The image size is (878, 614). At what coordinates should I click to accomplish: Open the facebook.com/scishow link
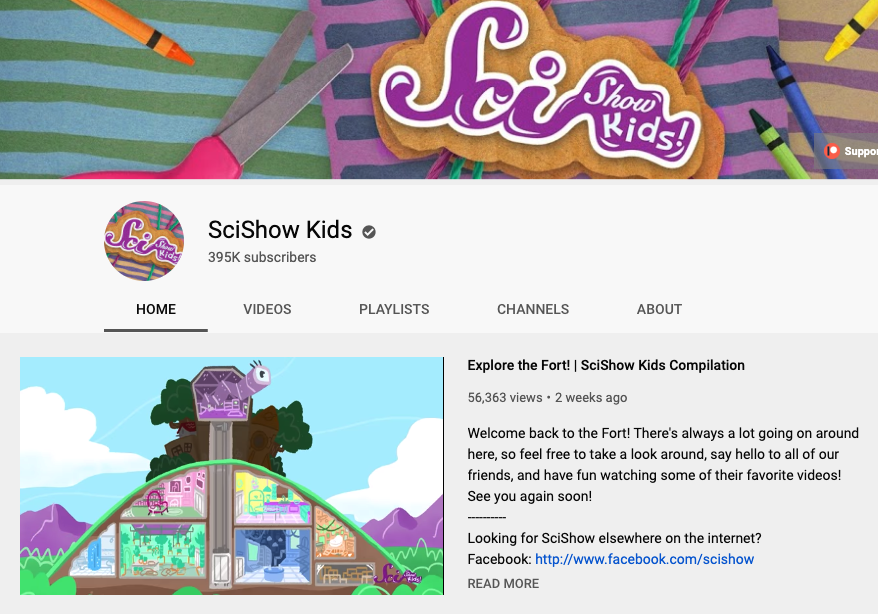tap(645, 559)
